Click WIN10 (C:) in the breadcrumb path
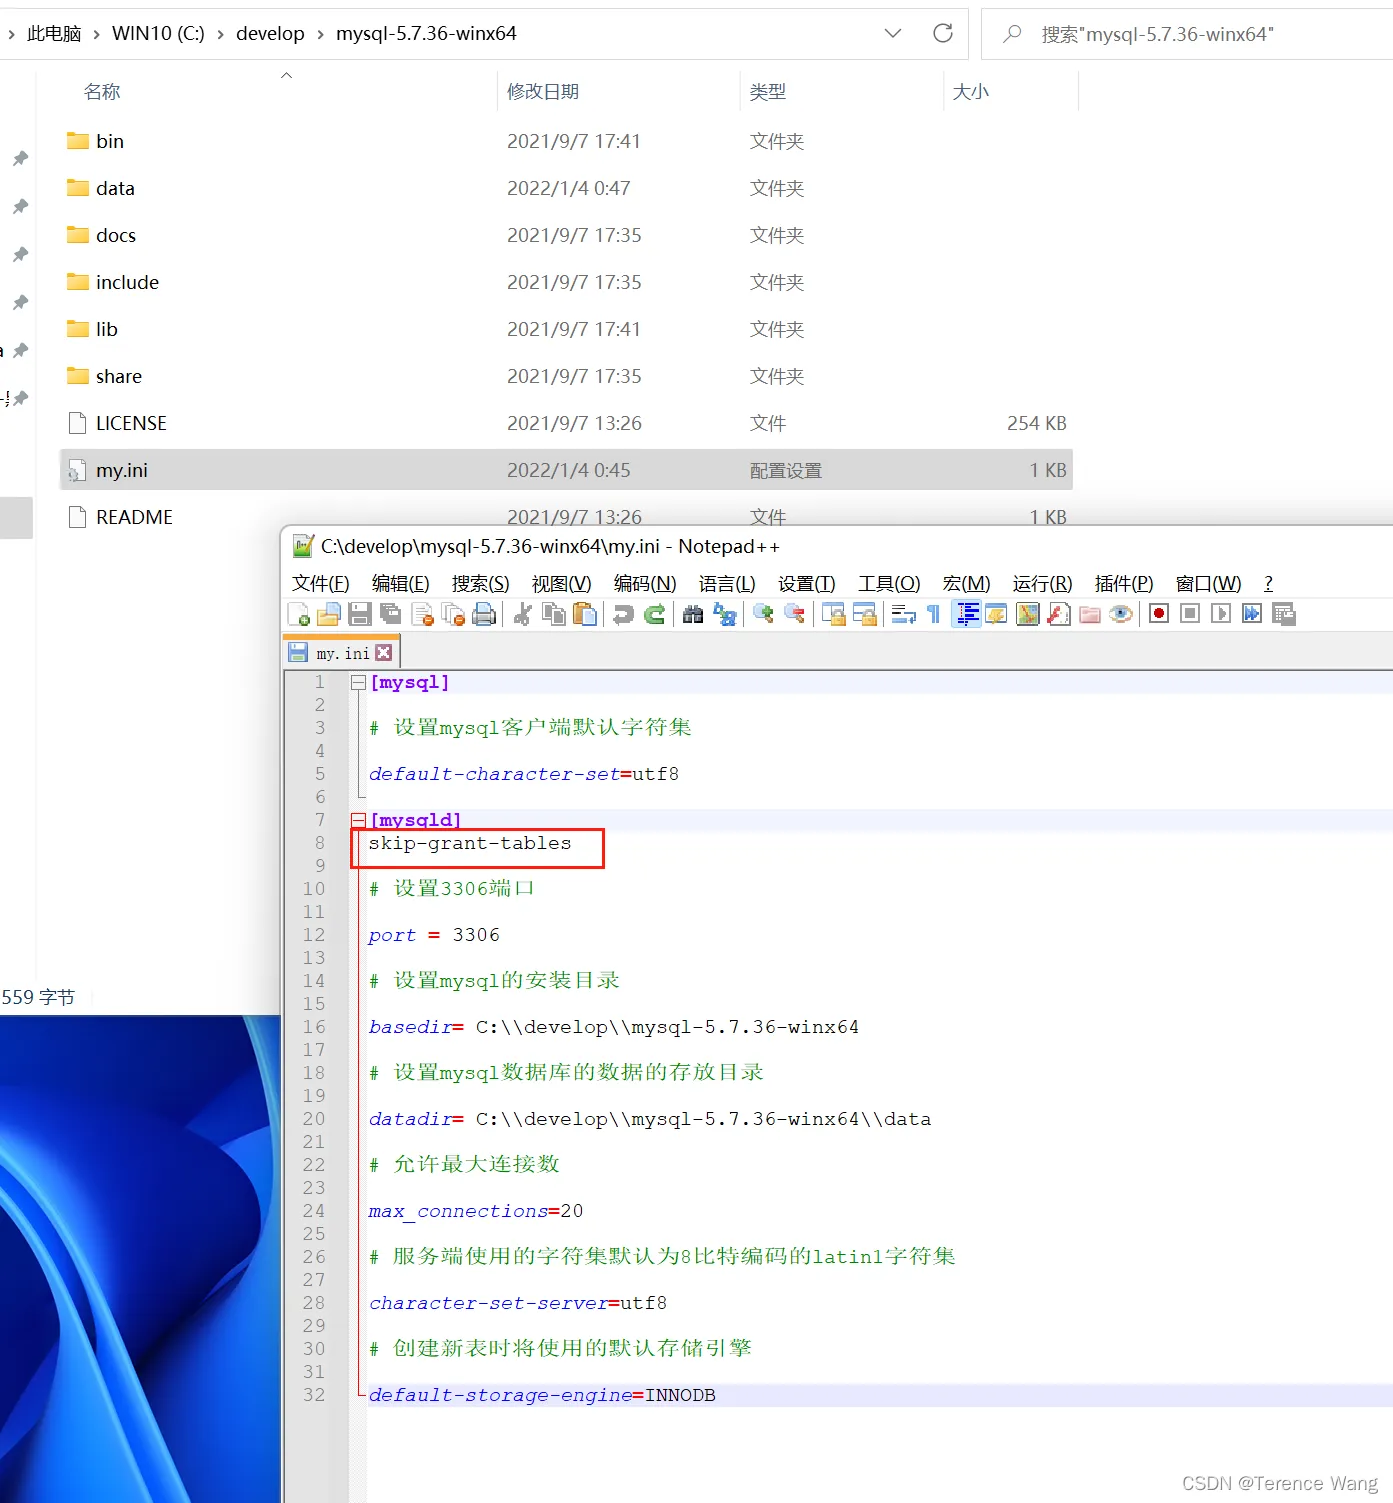 (158, 34)
